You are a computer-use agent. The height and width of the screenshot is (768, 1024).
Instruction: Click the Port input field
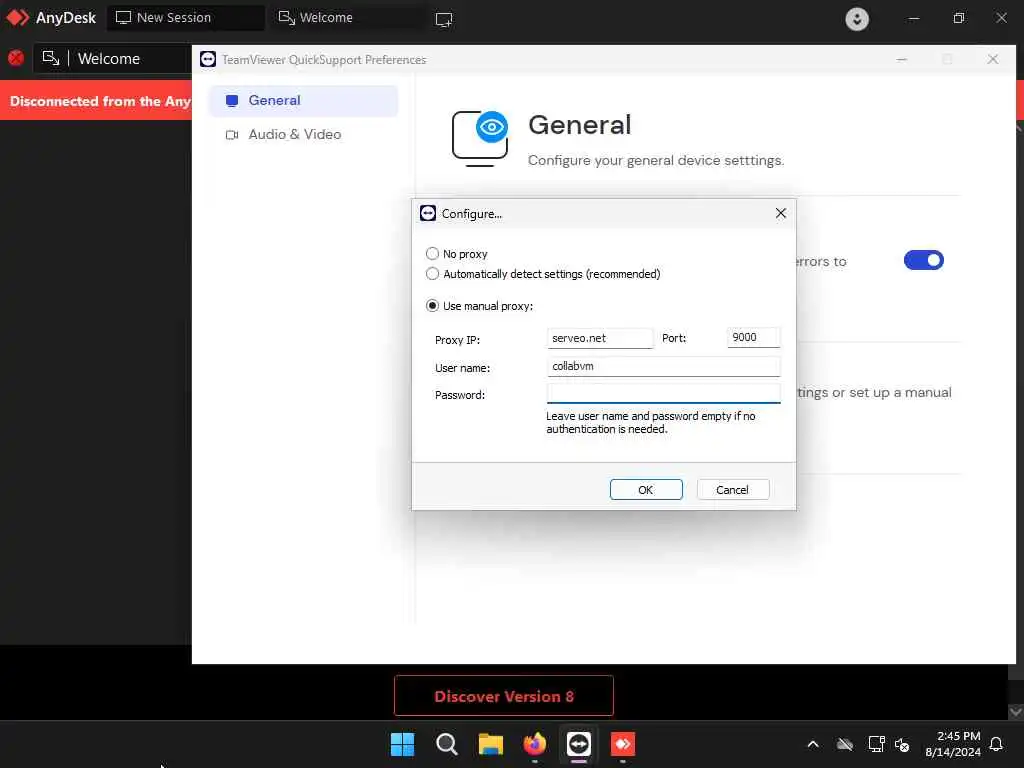point(754,338)
